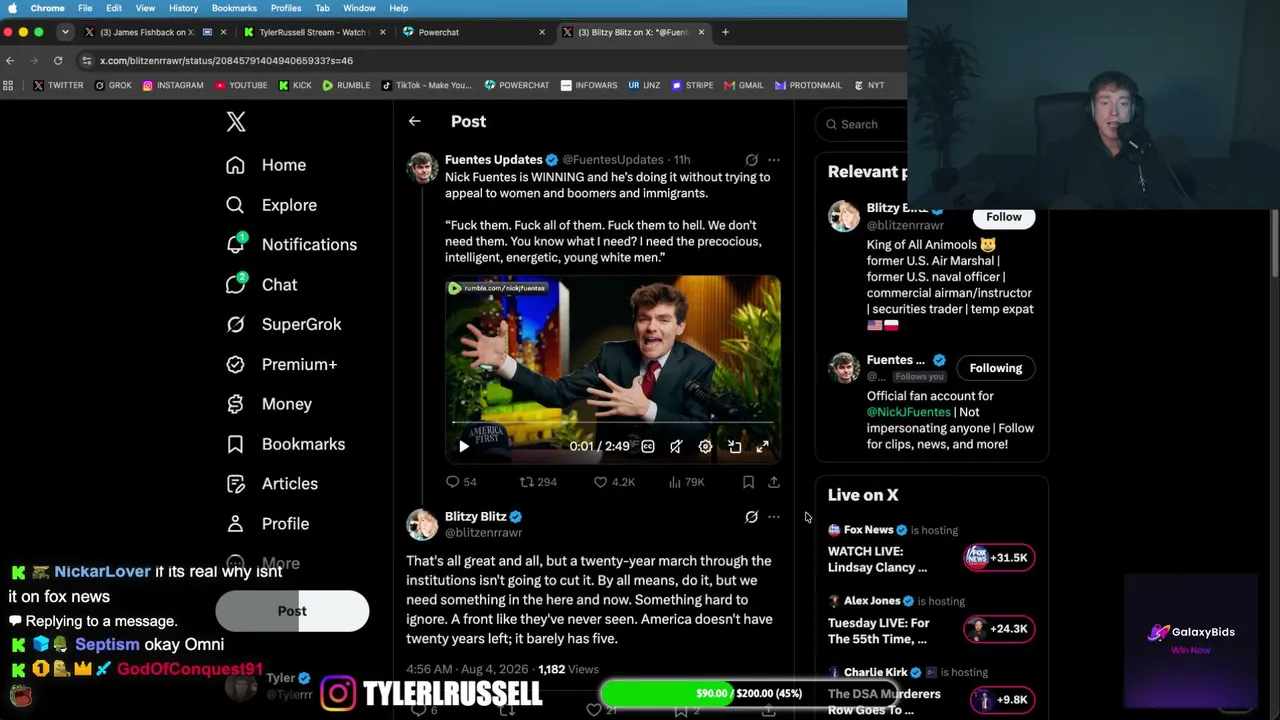The width and height of the screenshot is (1280, 720).
Task: Open the Alex Jones live broadcast card
Action: click(x=932, y=621)
